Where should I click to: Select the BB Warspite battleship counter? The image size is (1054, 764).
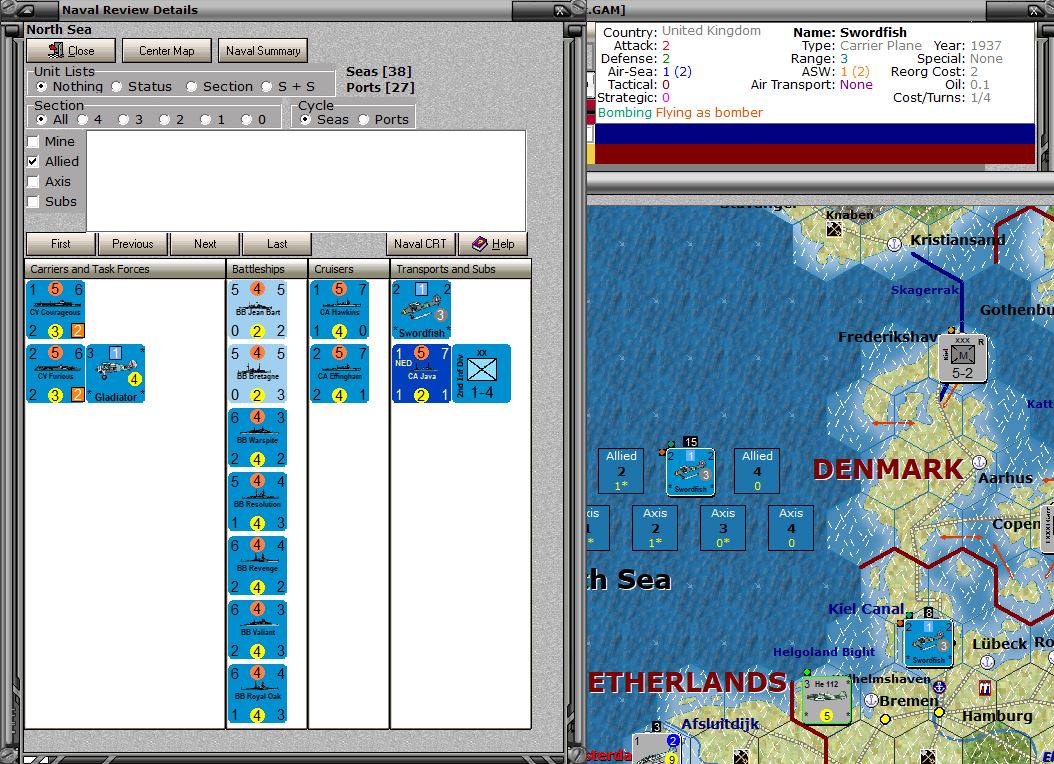pyautogui.click(x=257, y=437)
